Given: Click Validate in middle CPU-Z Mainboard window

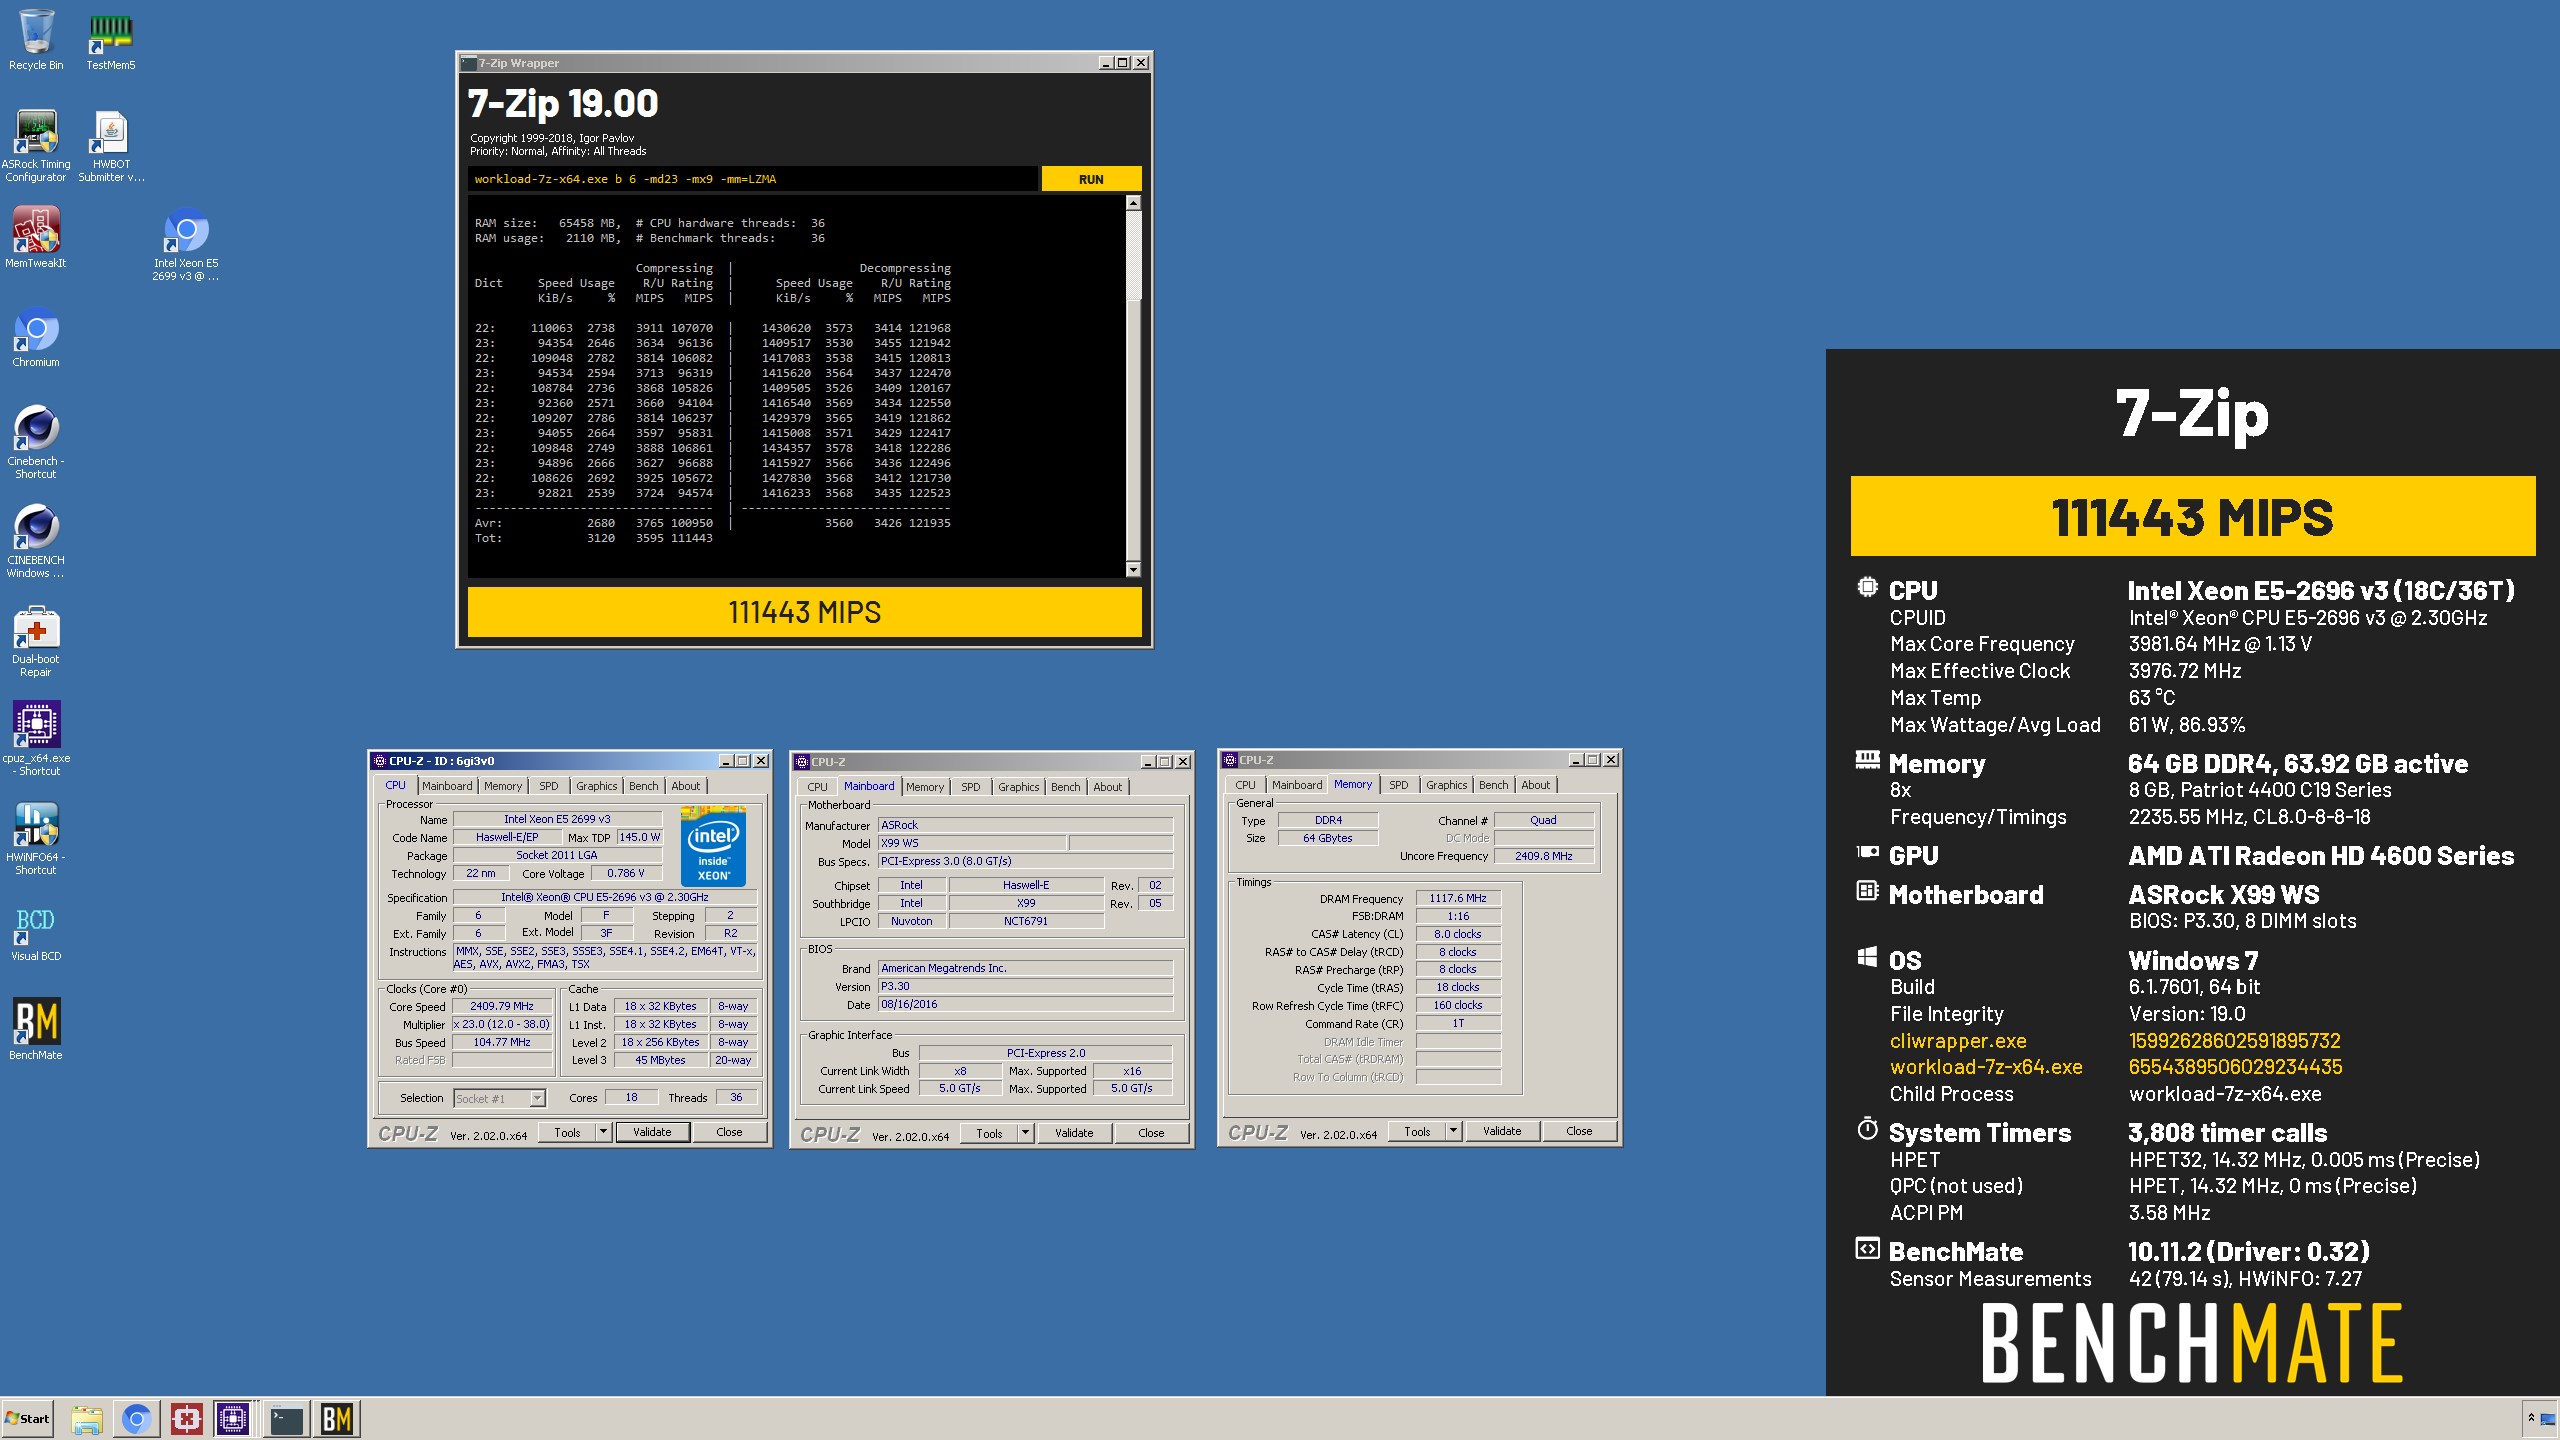Looking at the screenshot, I should coord(1074,1133).
